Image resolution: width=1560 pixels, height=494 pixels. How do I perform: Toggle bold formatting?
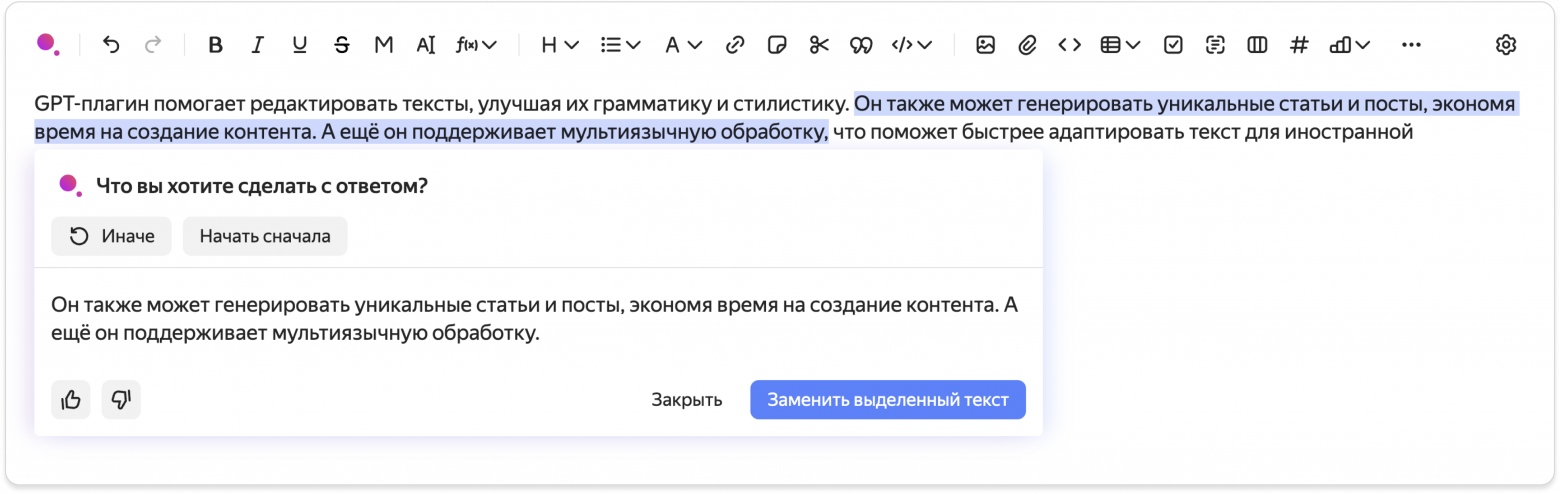tap(215, 44)
